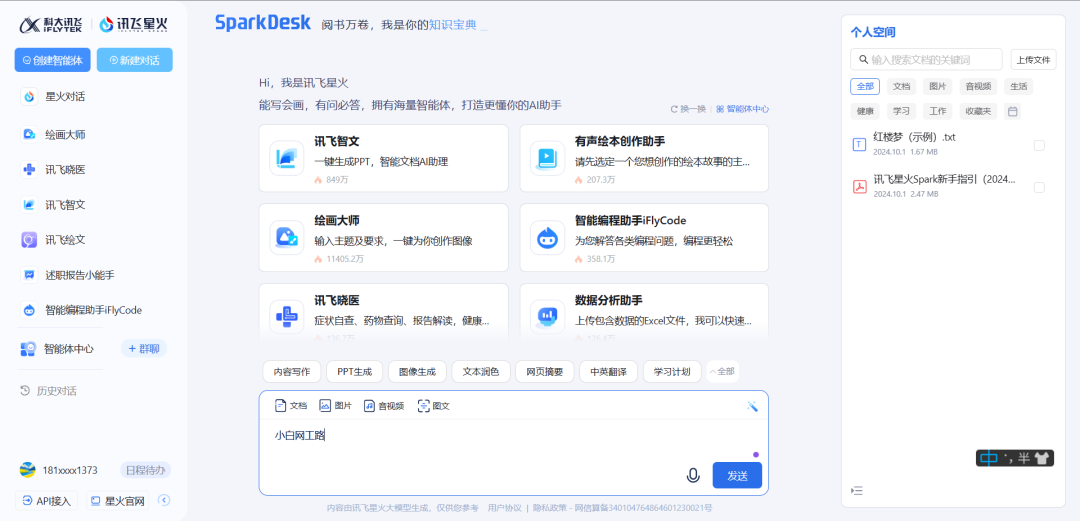Image resolution: width=1080 pixels, height=521 pixels.
Task: Collapse the shortcut chips with 全部 toggle
Action: (x=722, y=371)
